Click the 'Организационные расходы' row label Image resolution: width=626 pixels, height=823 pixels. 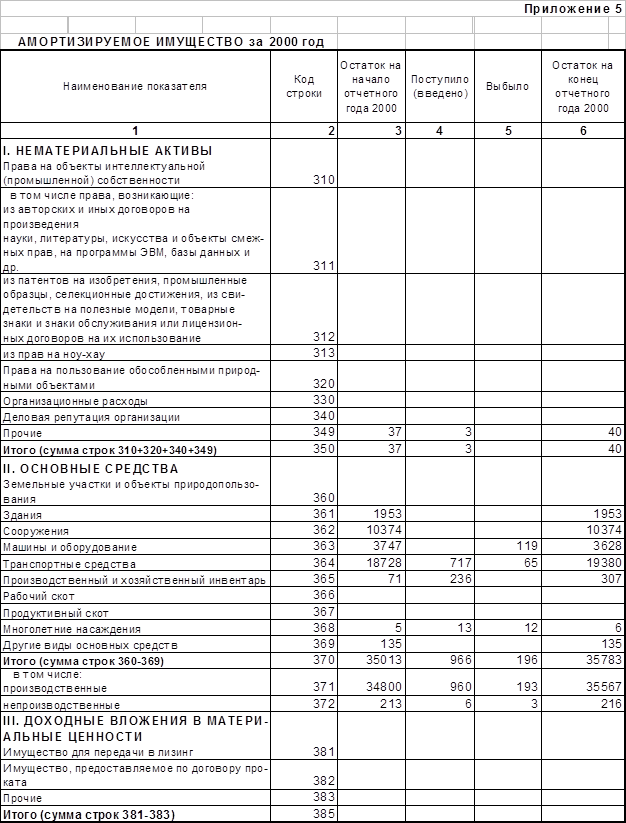[x=75, y=402]
